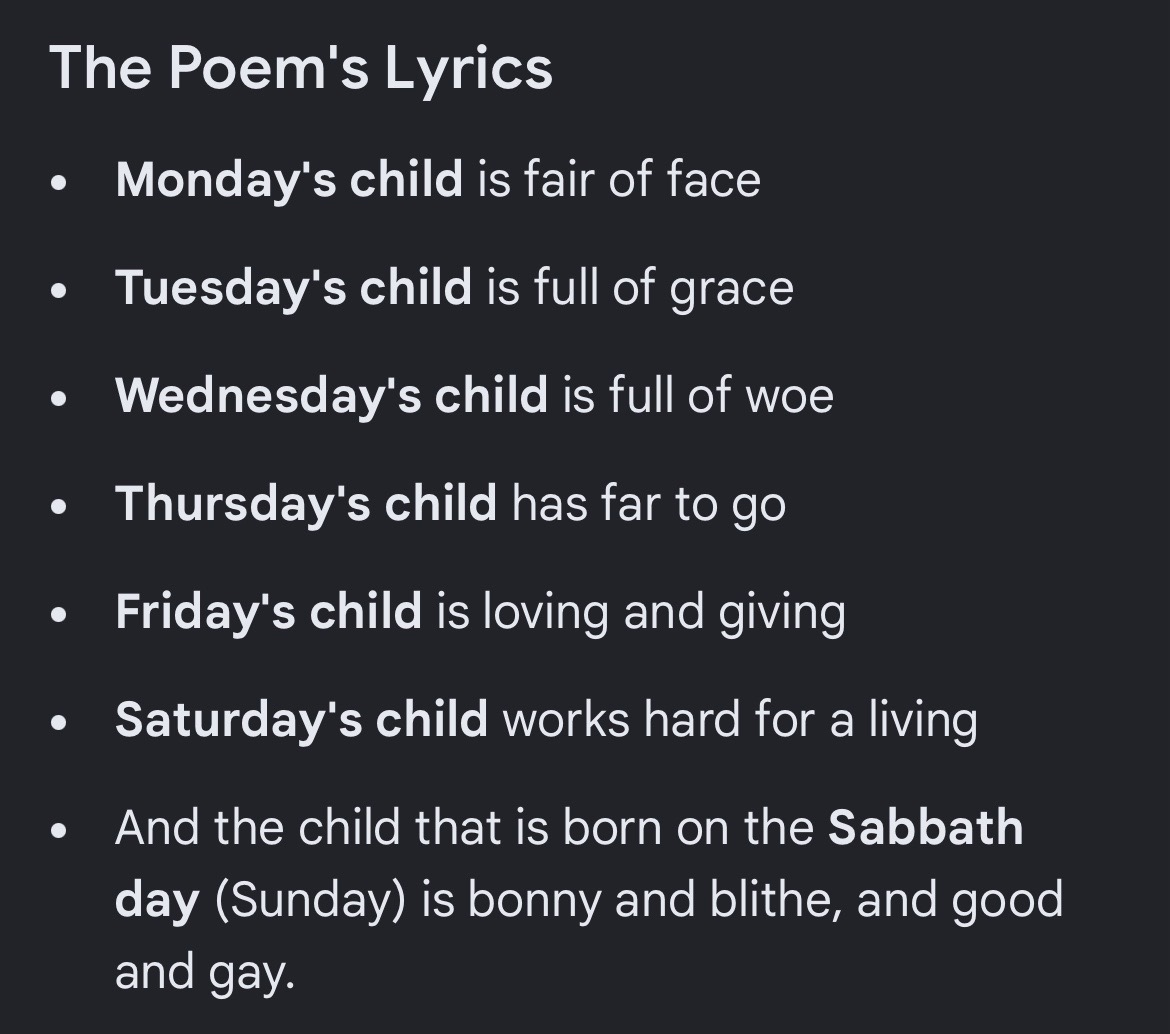Click the bullet before Saturday's child line
The width and height of the screenshot is (1170, 1034).
point(59,723)
